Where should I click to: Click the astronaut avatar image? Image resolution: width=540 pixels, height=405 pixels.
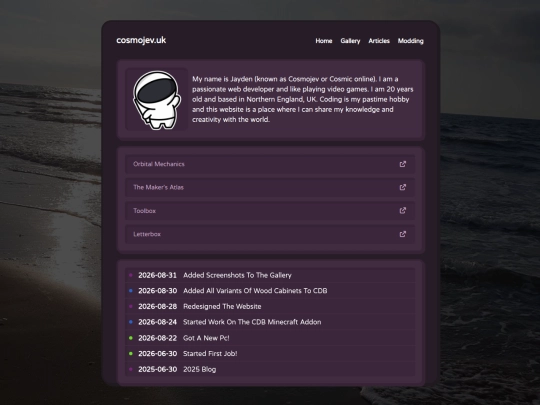(157, 100)
